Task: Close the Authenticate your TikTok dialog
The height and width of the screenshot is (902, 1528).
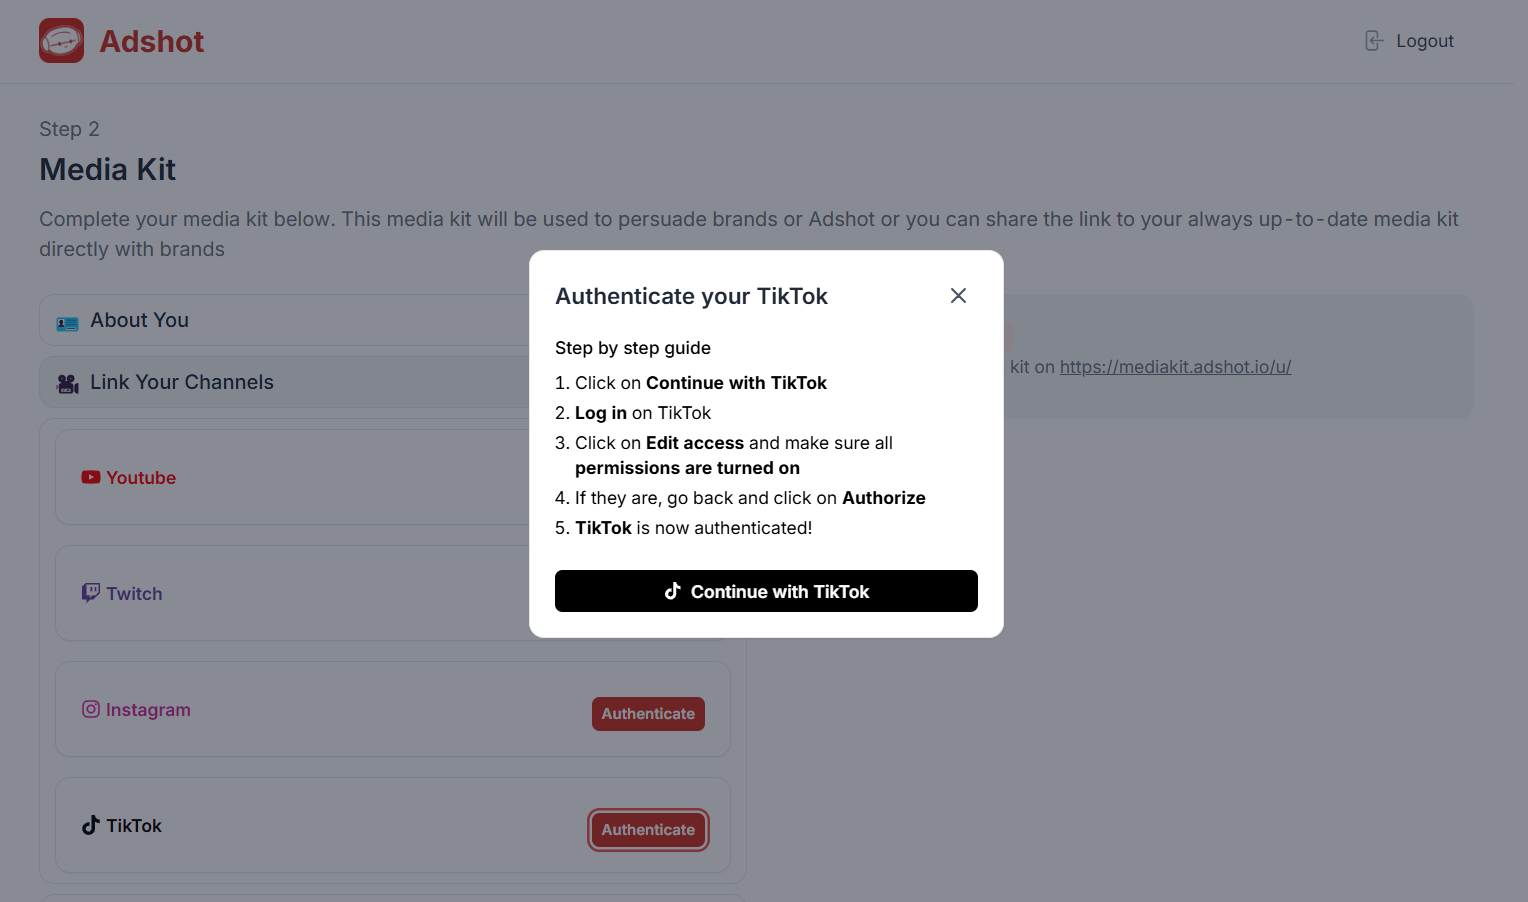Action: (x=958, y=296)
